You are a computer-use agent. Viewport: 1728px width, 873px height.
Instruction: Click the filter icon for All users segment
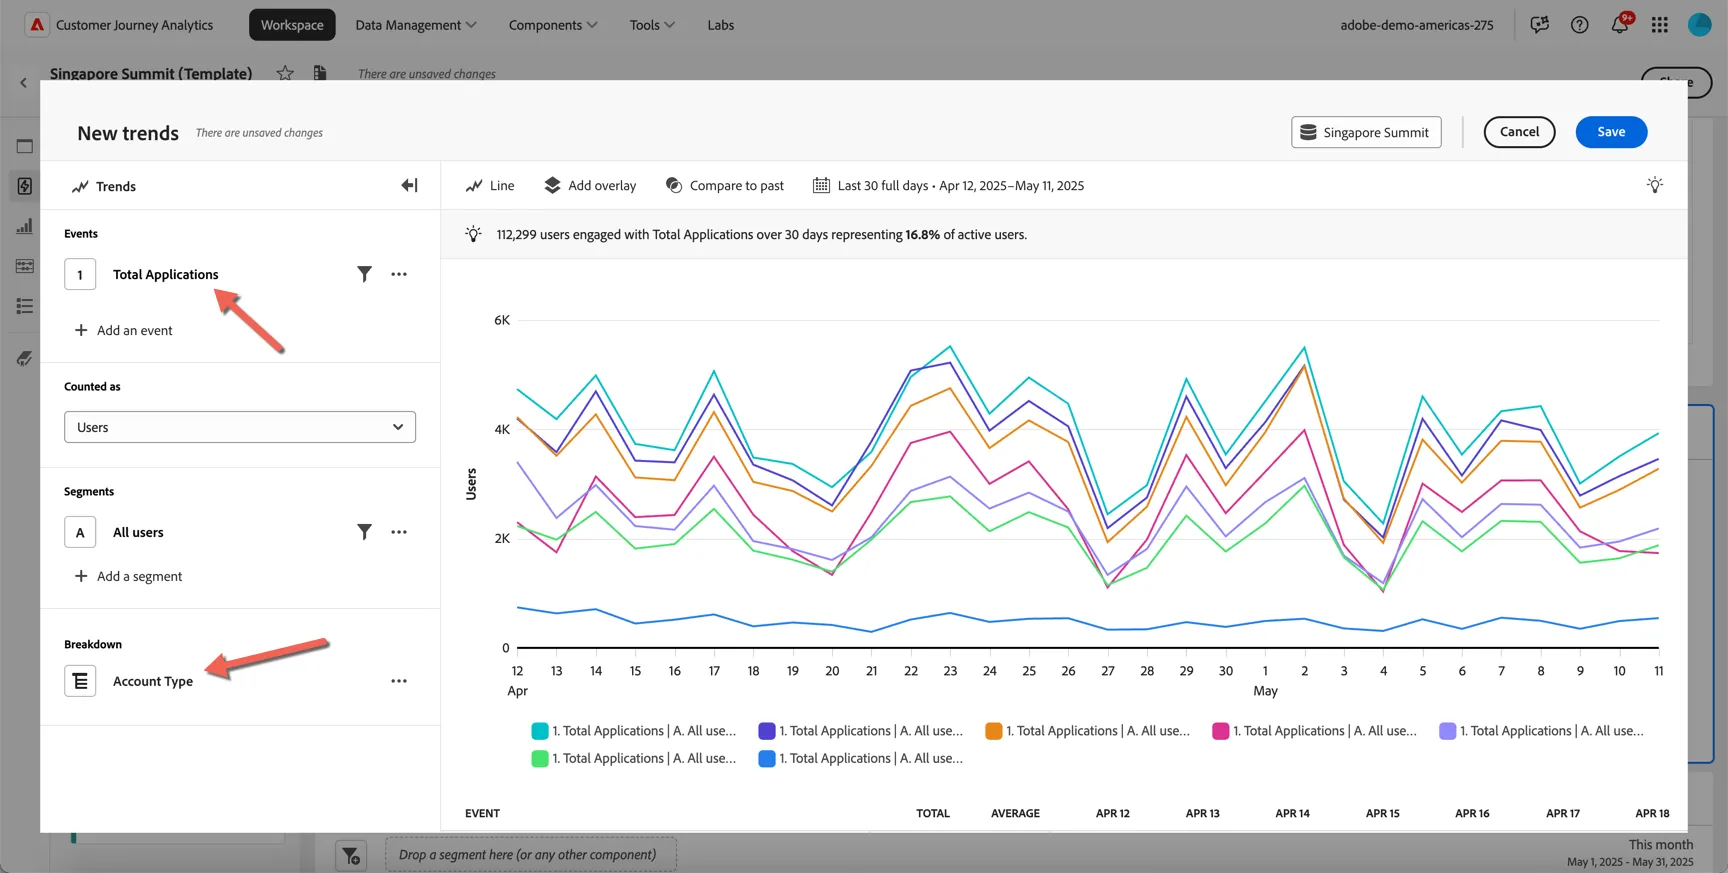tap(365, 532)
